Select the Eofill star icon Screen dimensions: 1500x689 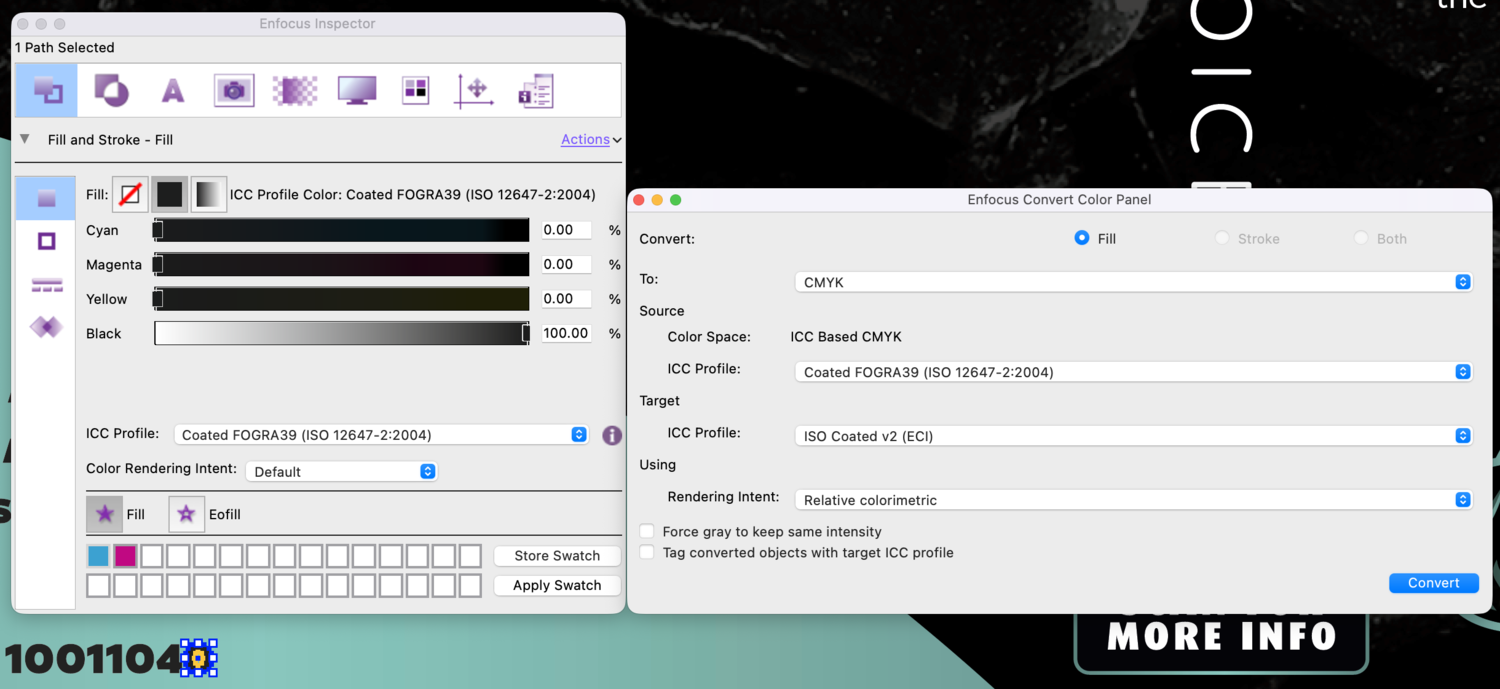pyautogui.click(x=186, y=514)
